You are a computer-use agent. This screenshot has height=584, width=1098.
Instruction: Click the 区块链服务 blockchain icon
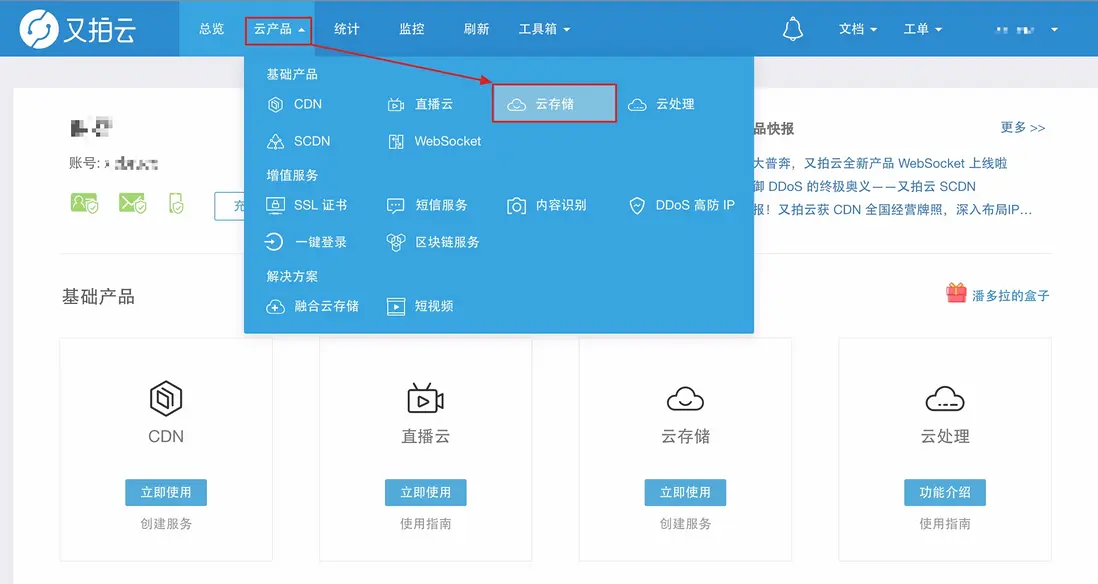coord(394,242)
